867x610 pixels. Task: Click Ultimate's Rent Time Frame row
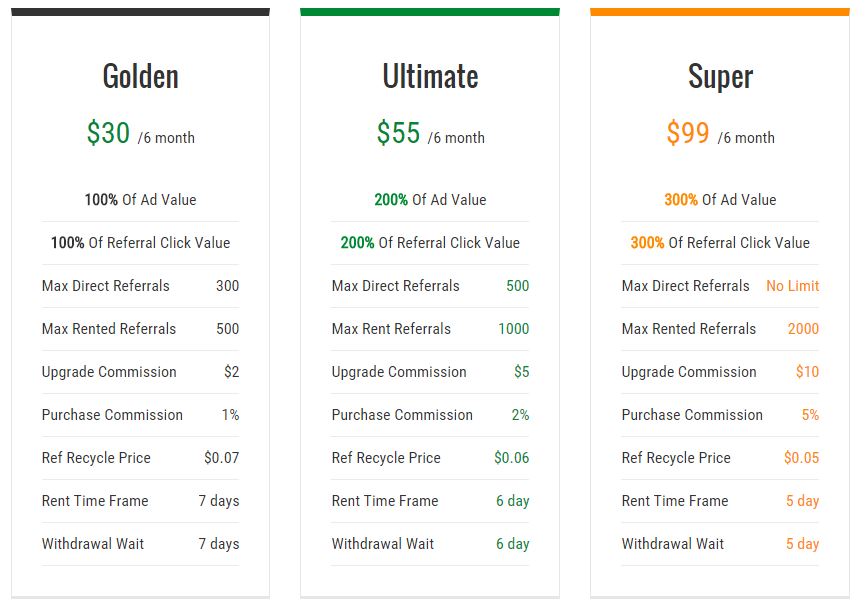click(430, 501)
